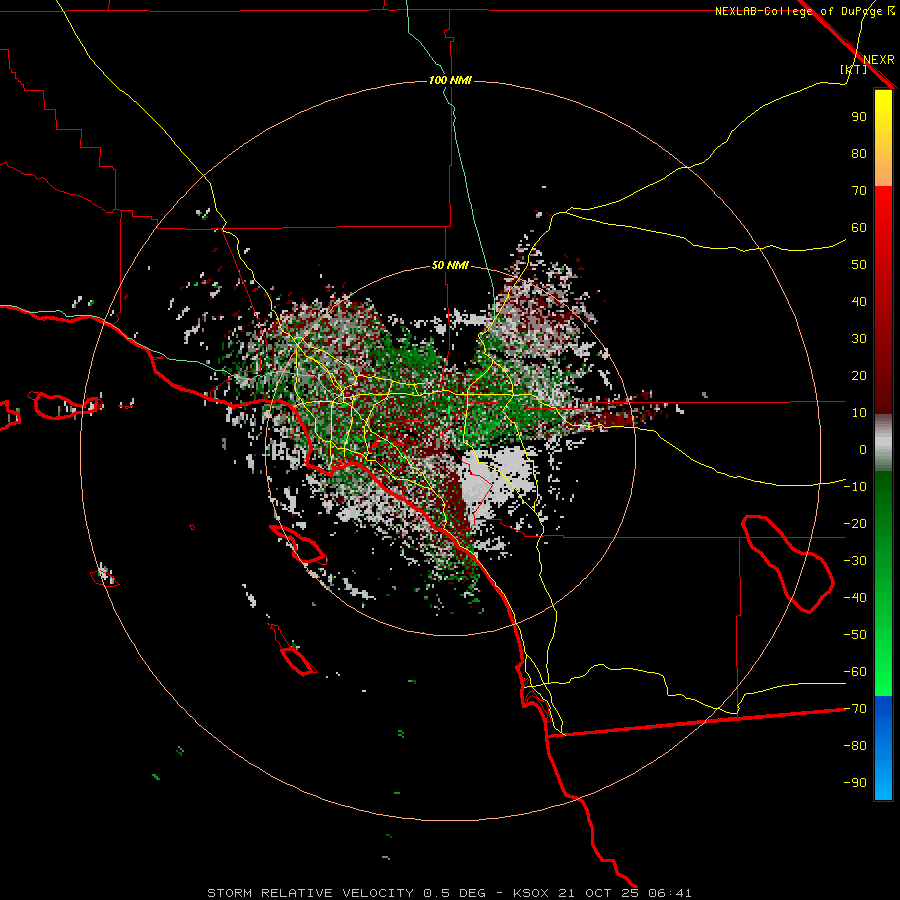Image resolution: width=900 pixels, height=900 pixels.
Task: Click the -20 value on the velocity scale
Action: coord(855,523)
